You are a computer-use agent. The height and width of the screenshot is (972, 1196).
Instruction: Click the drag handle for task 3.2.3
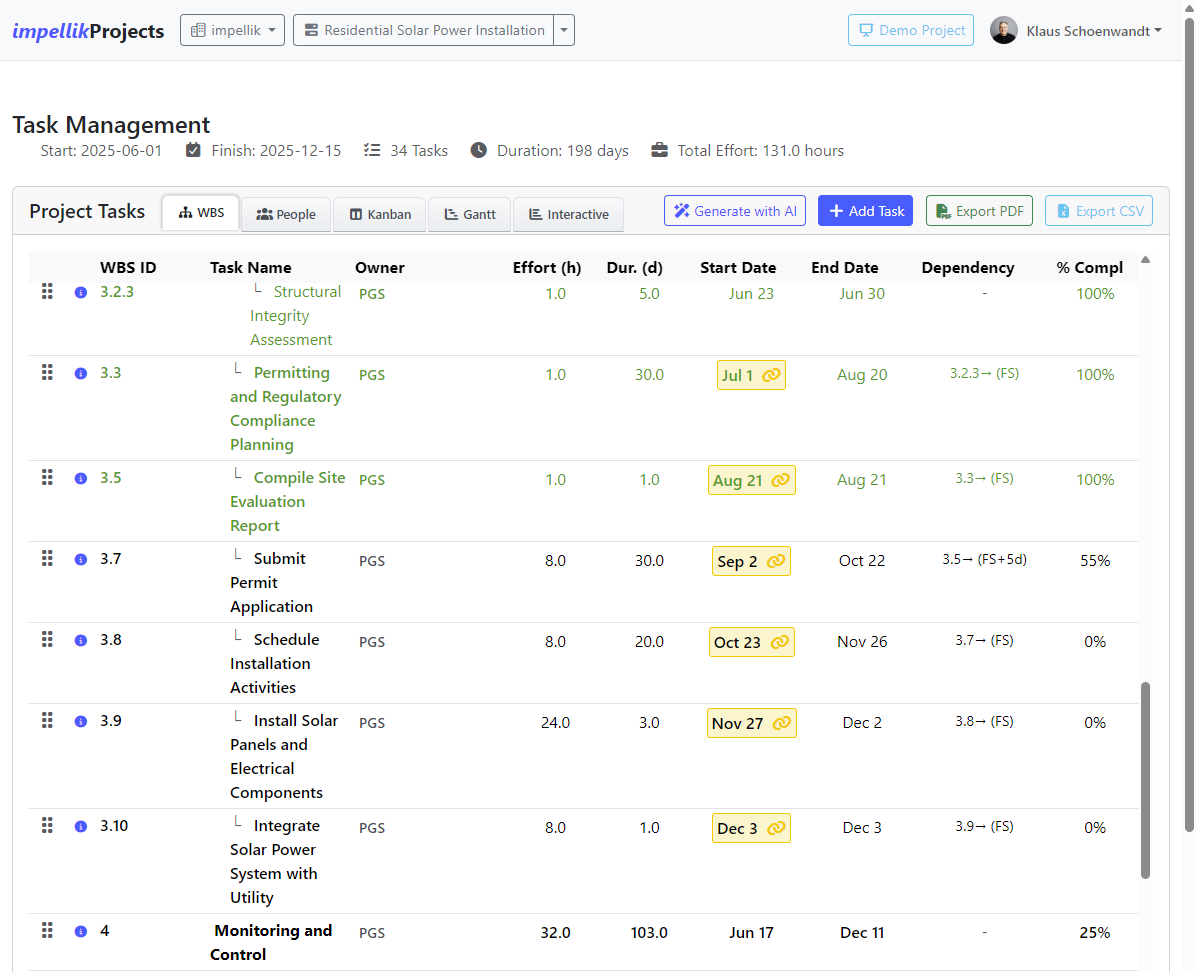(47, 291)
